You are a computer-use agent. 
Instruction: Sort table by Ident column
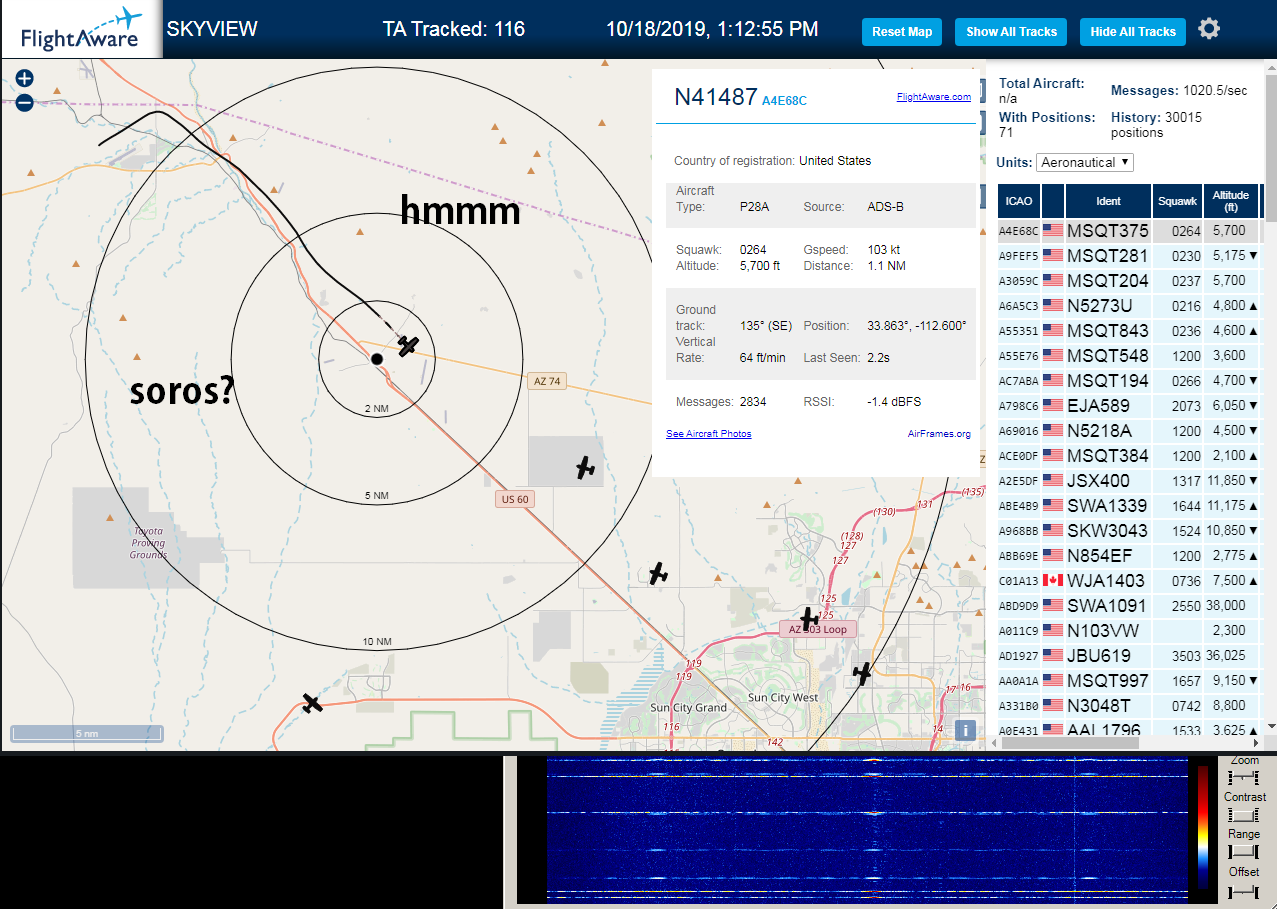[1108, 201]
